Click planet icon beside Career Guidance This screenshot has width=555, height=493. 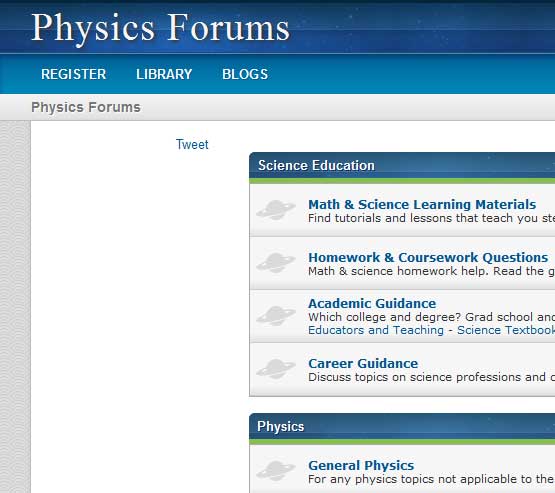[x=276, y=369]
